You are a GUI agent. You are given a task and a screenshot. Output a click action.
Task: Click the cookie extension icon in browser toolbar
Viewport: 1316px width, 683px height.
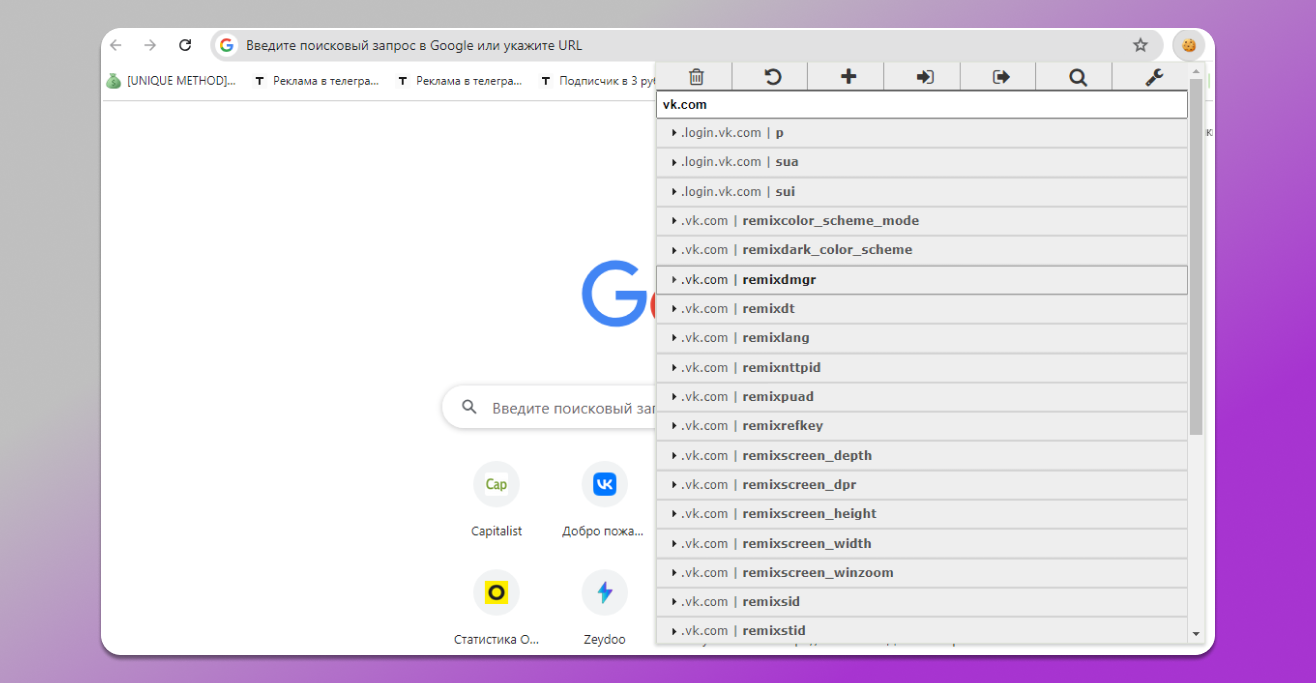tap(1188, 45)
